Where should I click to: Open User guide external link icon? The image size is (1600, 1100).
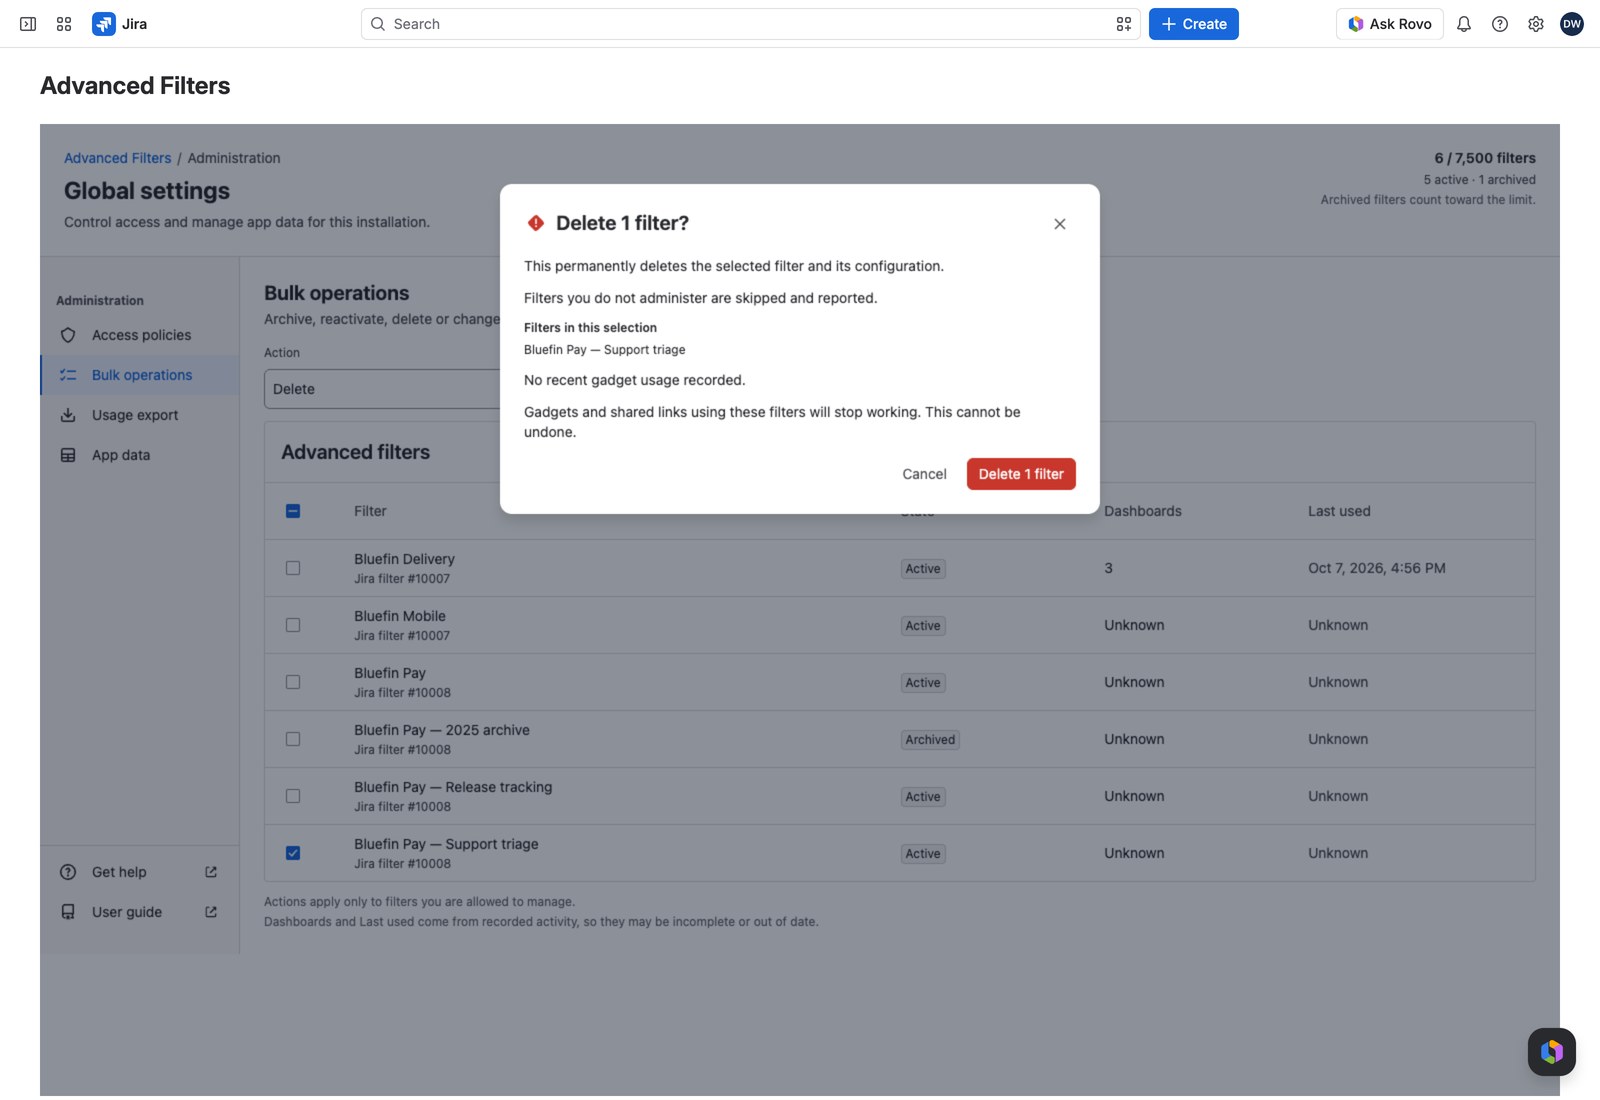pyautogui.click(x=211, y=912)
